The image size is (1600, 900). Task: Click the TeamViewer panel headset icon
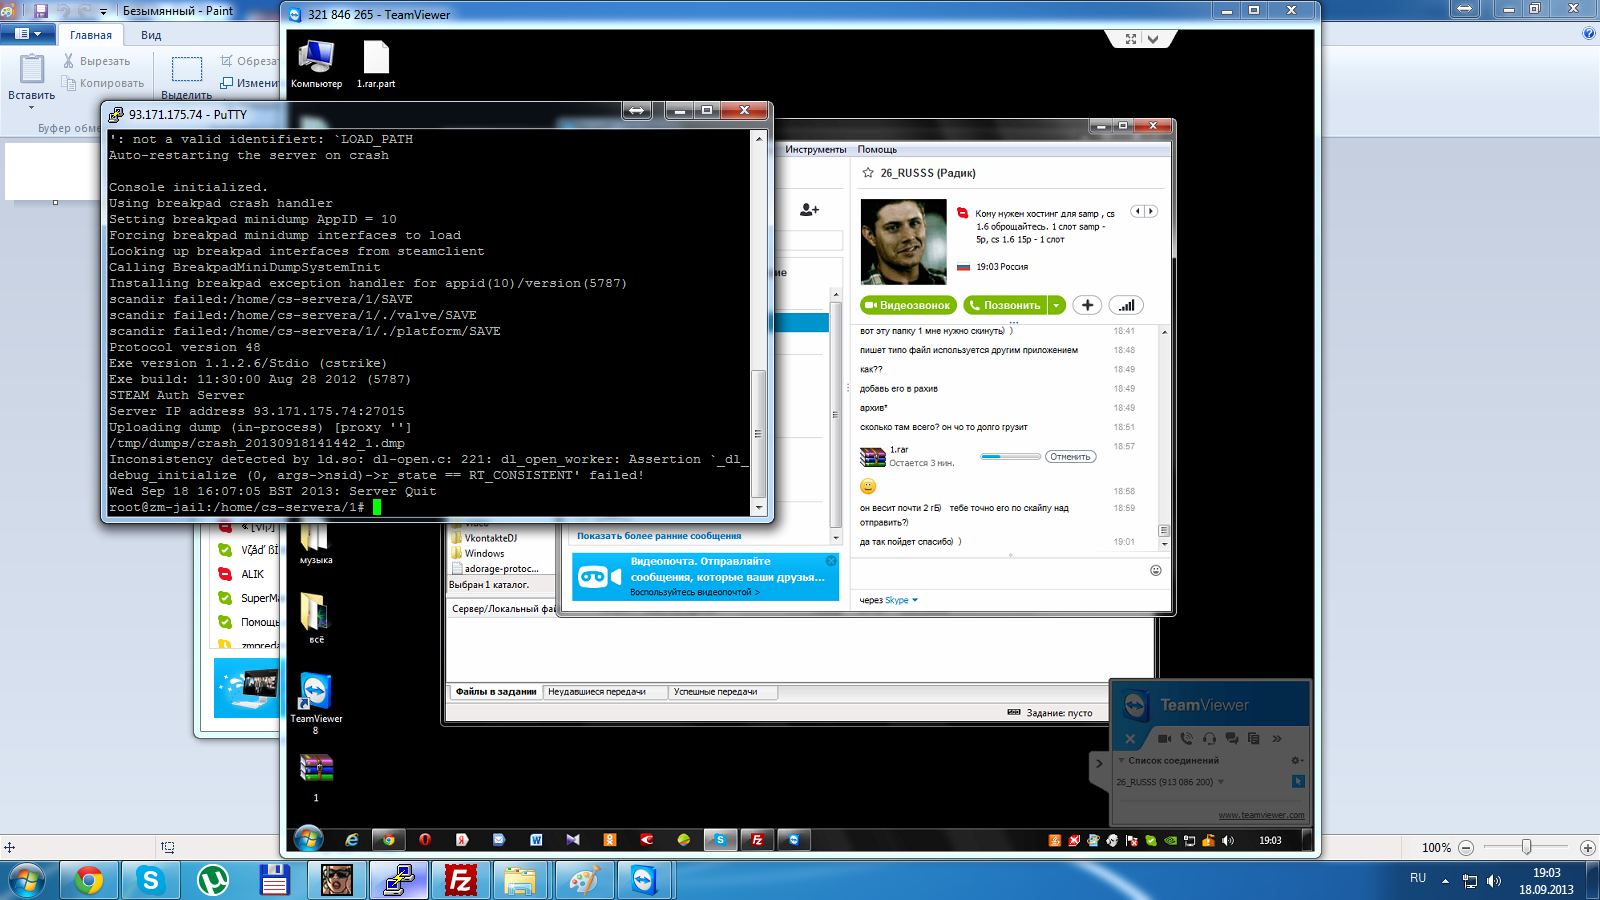(x=1209, y=738)
